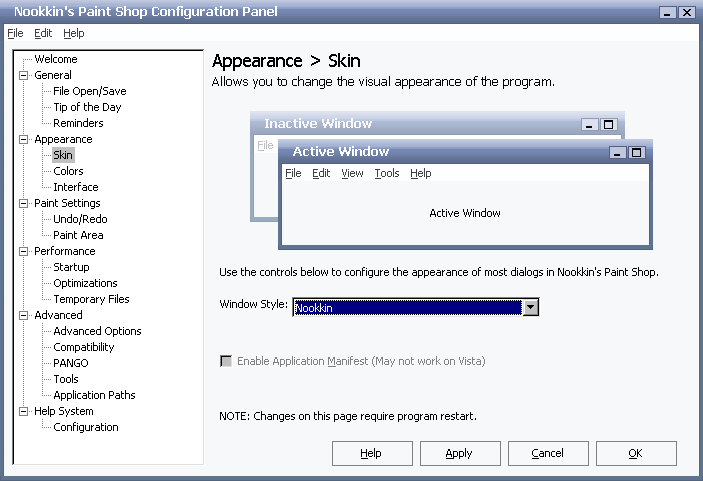Click the Help button
Screen dimensions: 703x481
[372, 454]
